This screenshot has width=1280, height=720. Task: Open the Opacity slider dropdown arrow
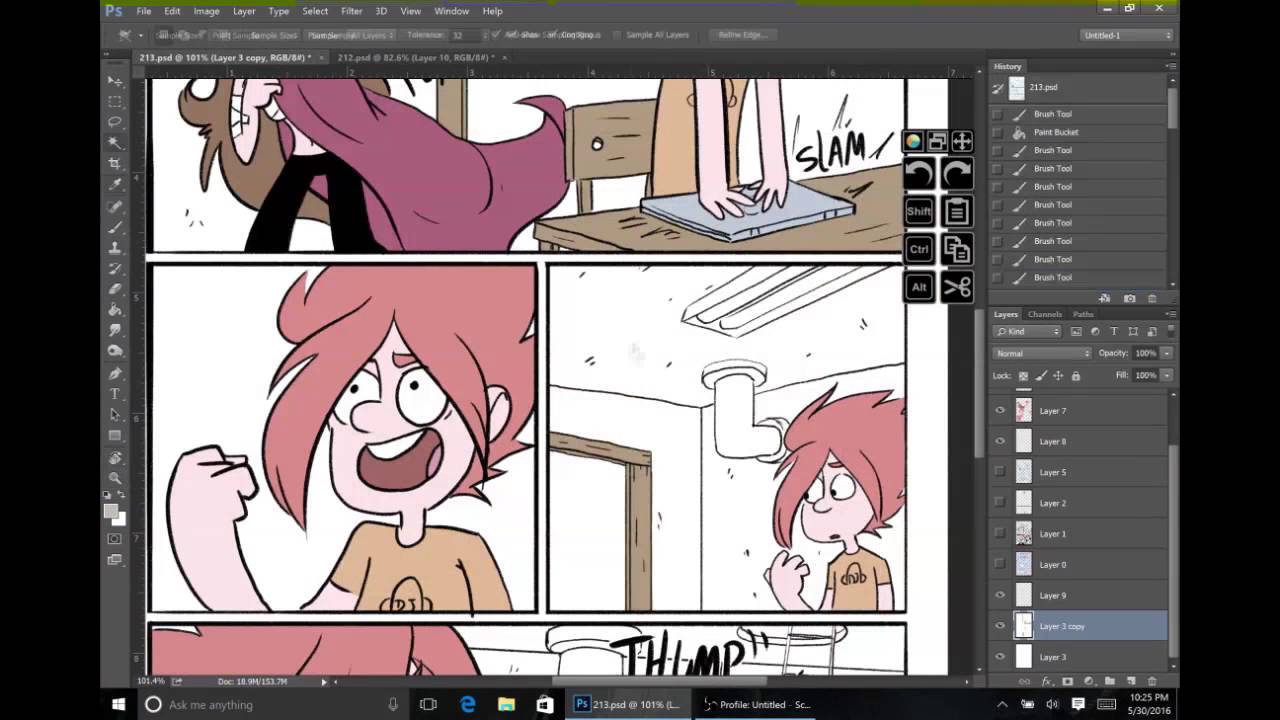pyautogui.click(x=1166, y=353)
